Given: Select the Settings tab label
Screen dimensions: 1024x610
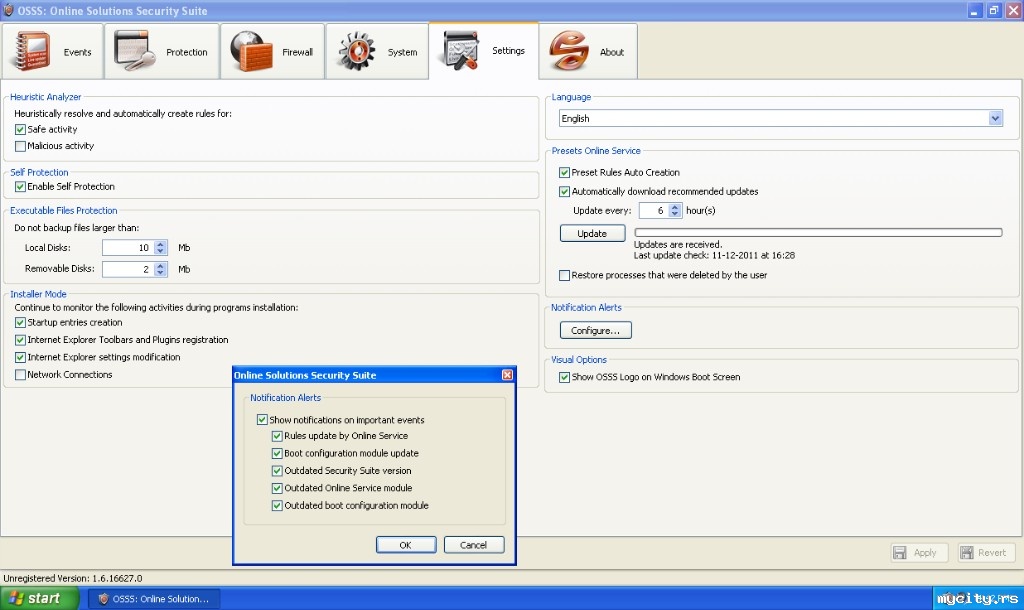Looking at the screenshot, I should (x=508, y=50).
